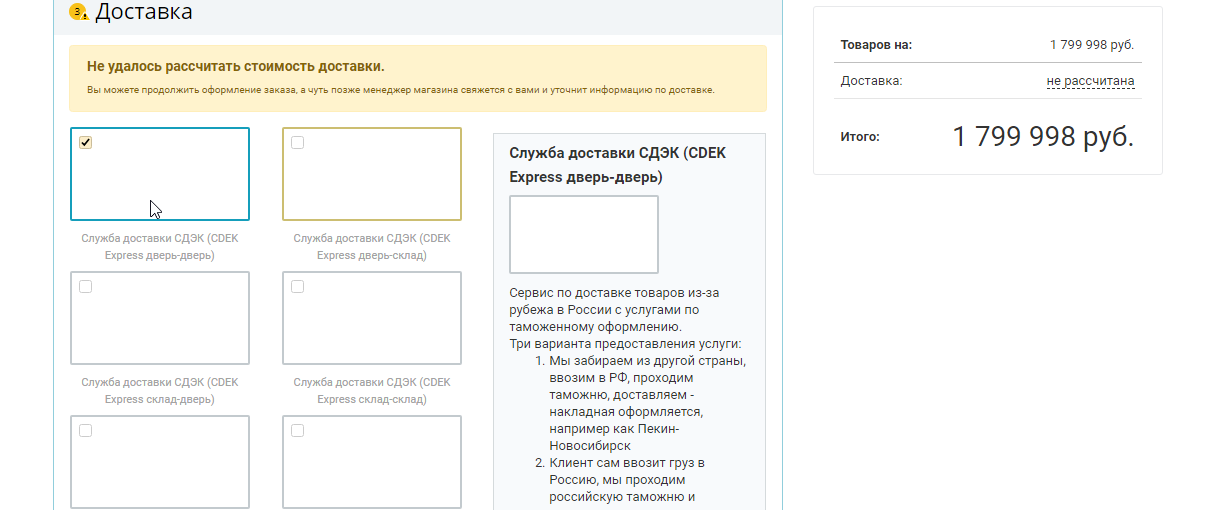Click the 'Служба доставки СДЭК (CDEK Express дверь-дверь)' description panel title
The image size is (1216, 510).
tap(618, 165)
